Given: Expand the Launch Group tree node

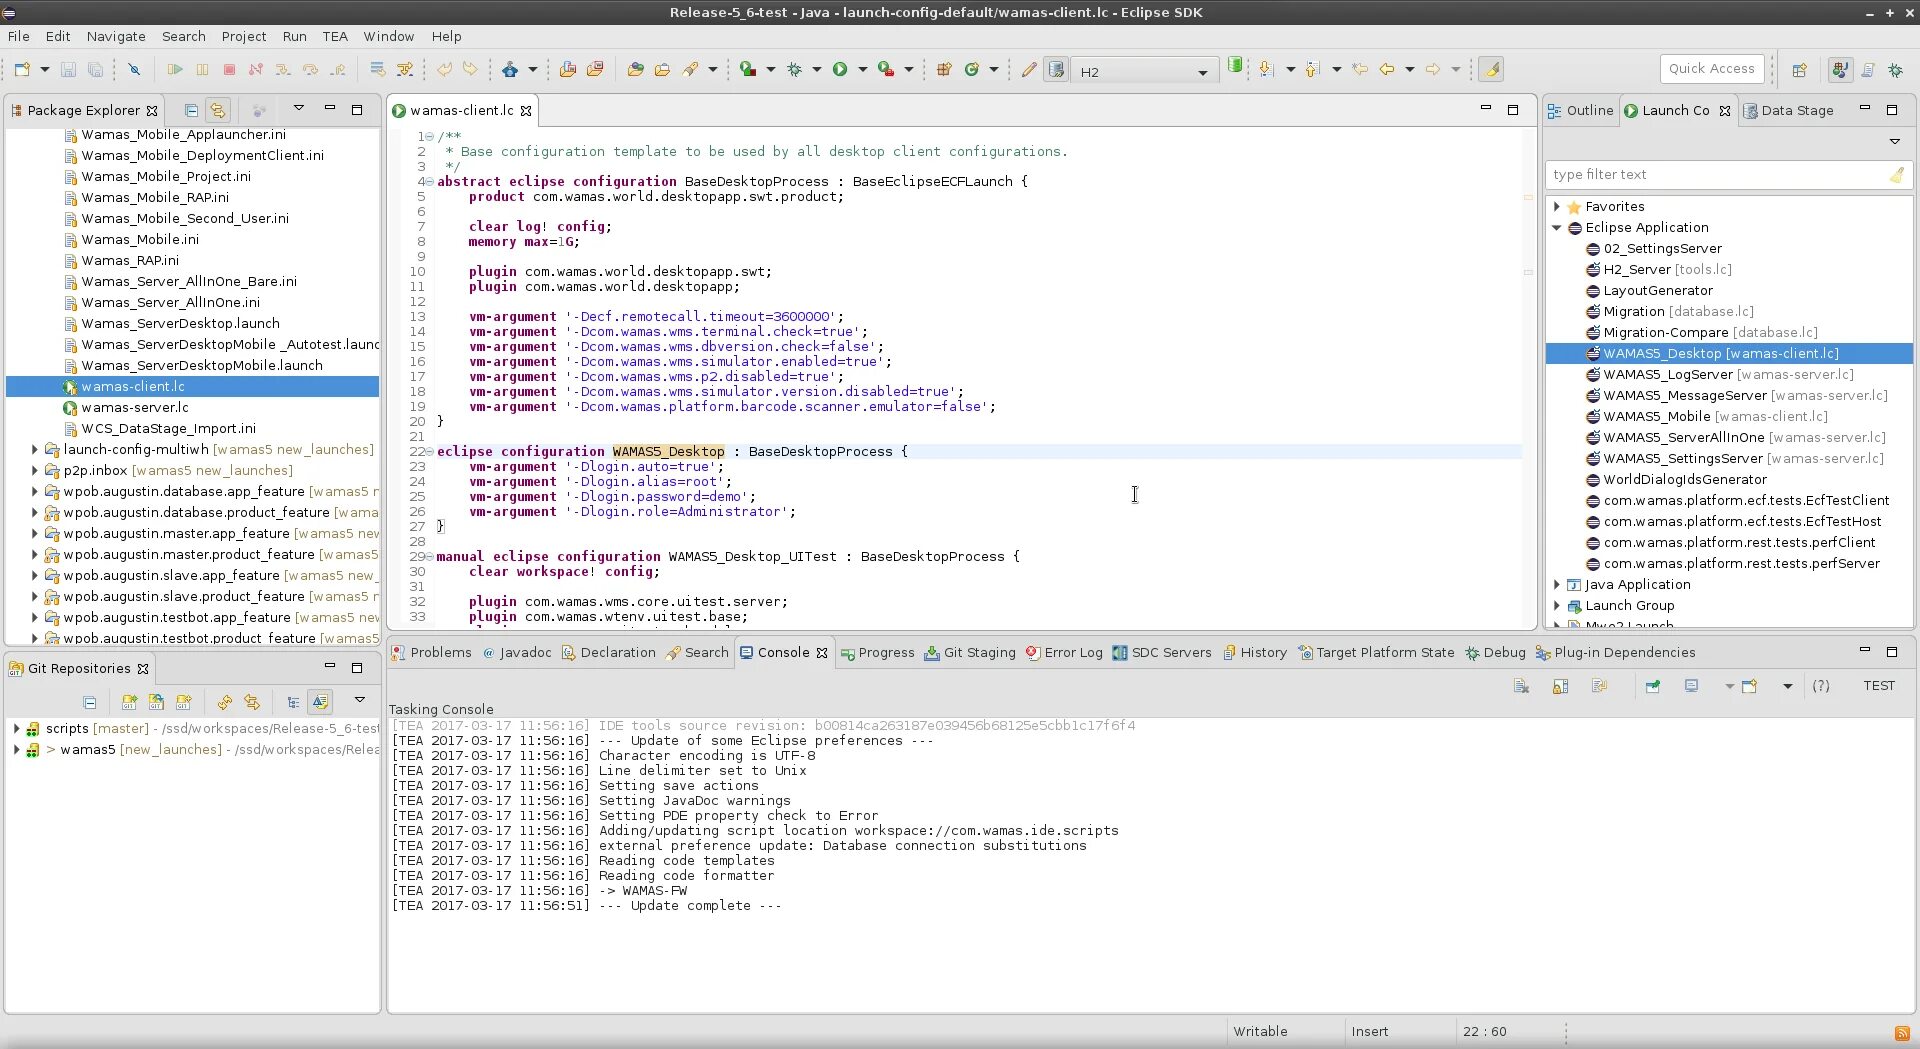Looking at the screenshot, I should coord(1556,606).
